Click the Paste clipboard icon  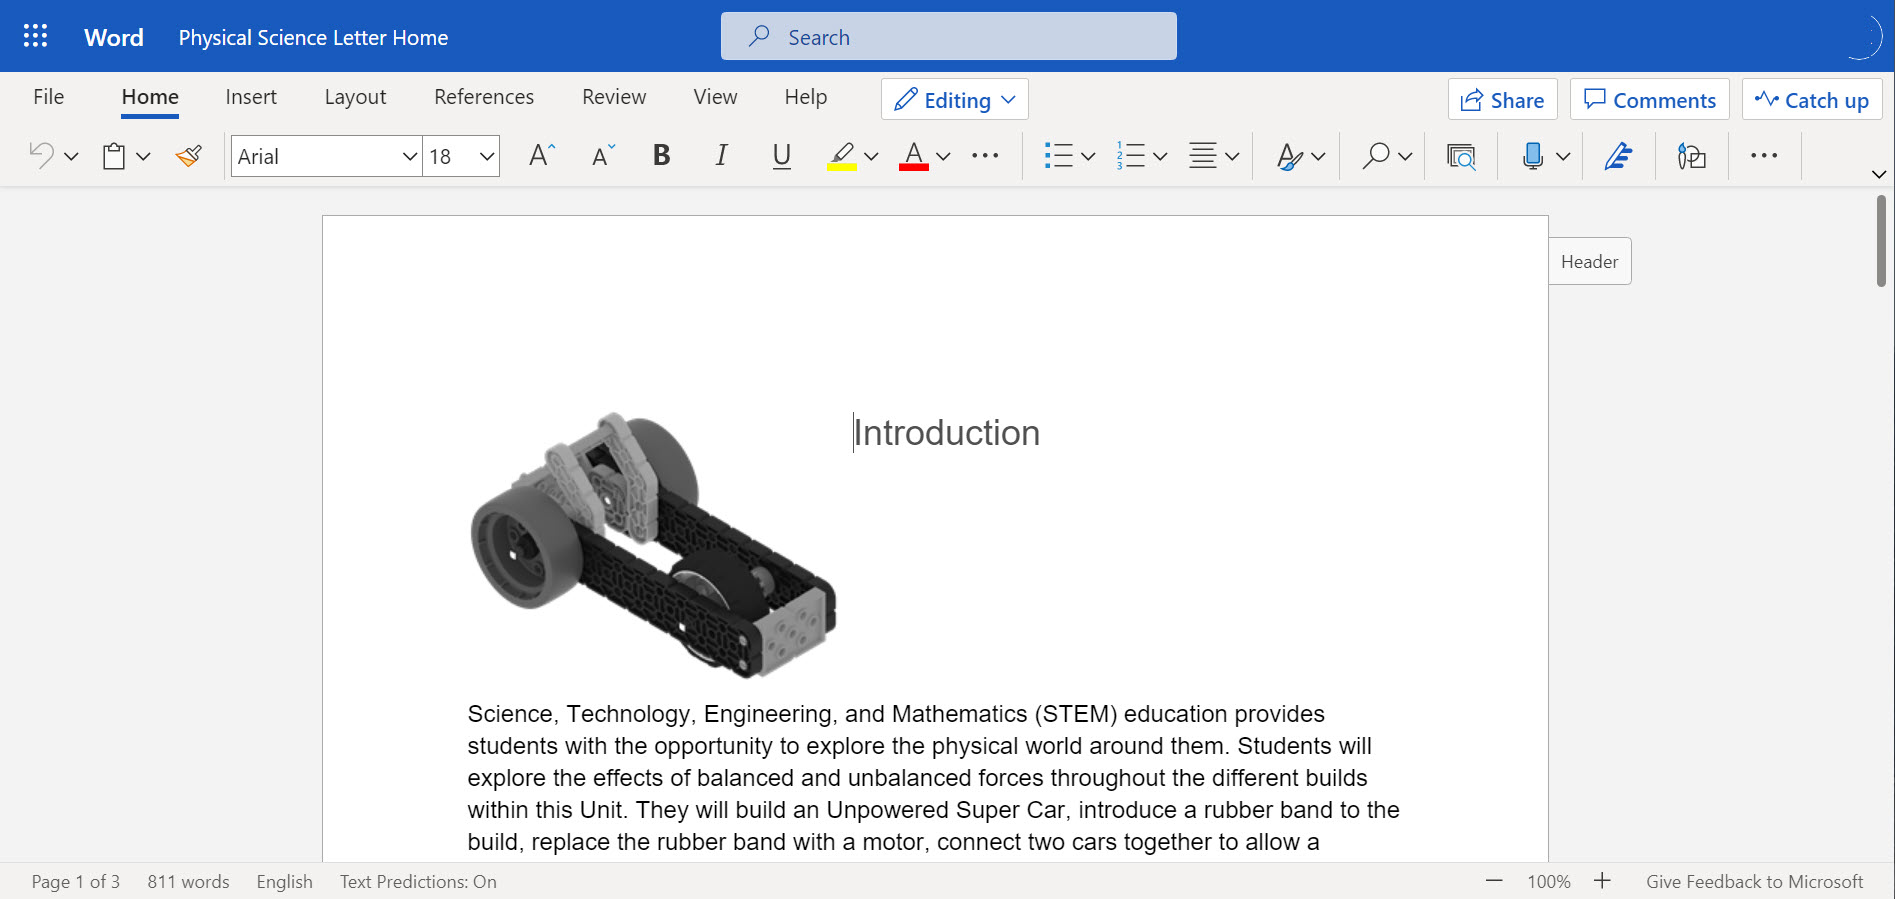(x=114, y=156)
